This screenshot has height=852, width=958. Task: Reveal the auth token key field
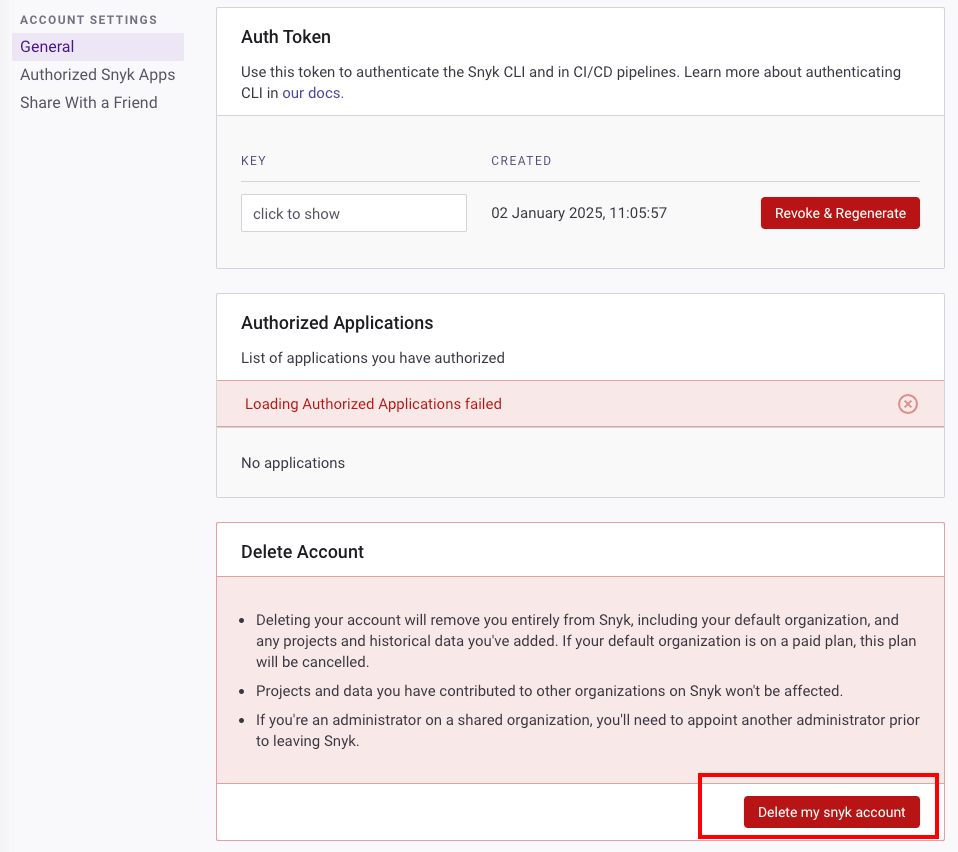click(354, 213)
